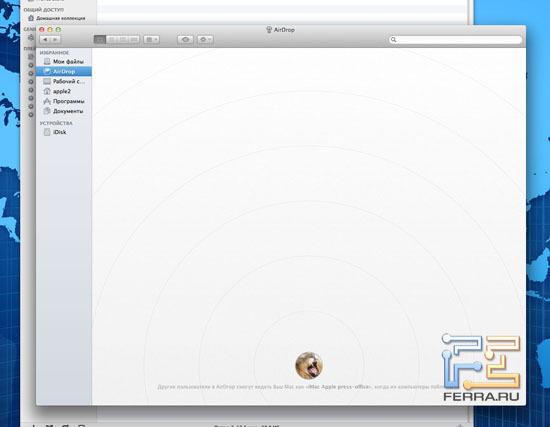Open Quick Look with the eye button
The image size is (550, 427).
click(185, 40)
